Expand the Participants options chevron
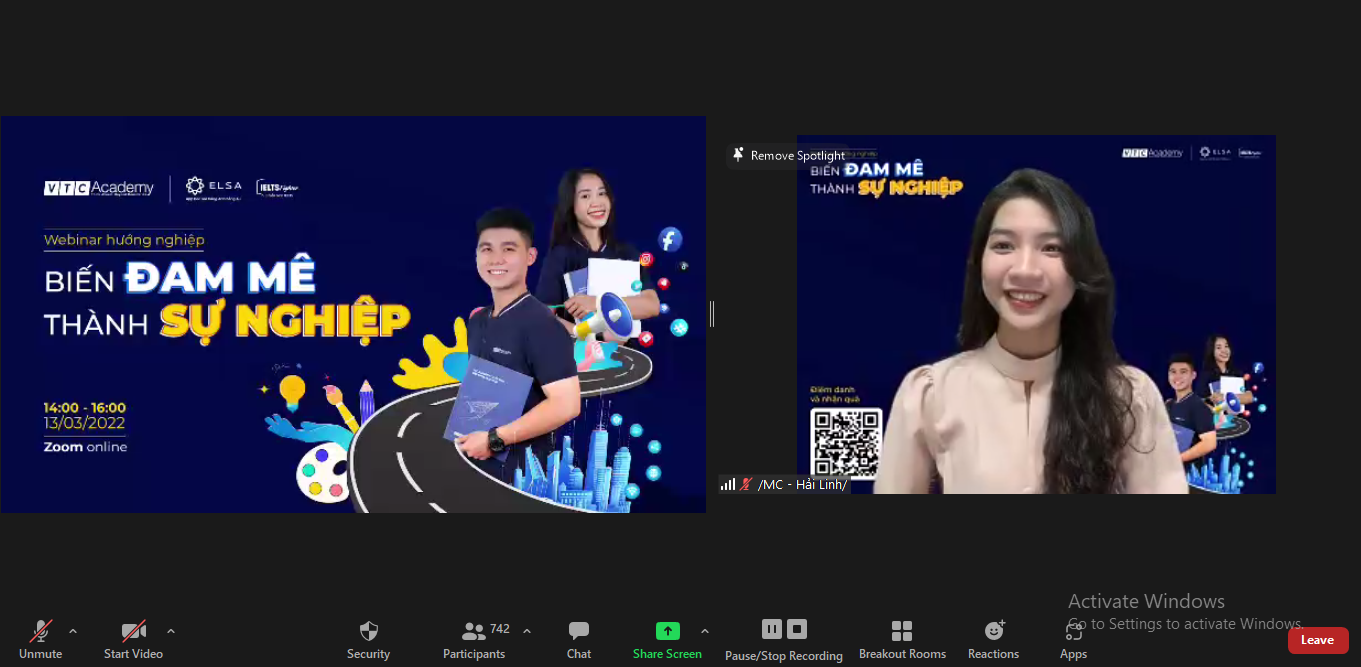The image size is (1361, 667). click(527, 631)
